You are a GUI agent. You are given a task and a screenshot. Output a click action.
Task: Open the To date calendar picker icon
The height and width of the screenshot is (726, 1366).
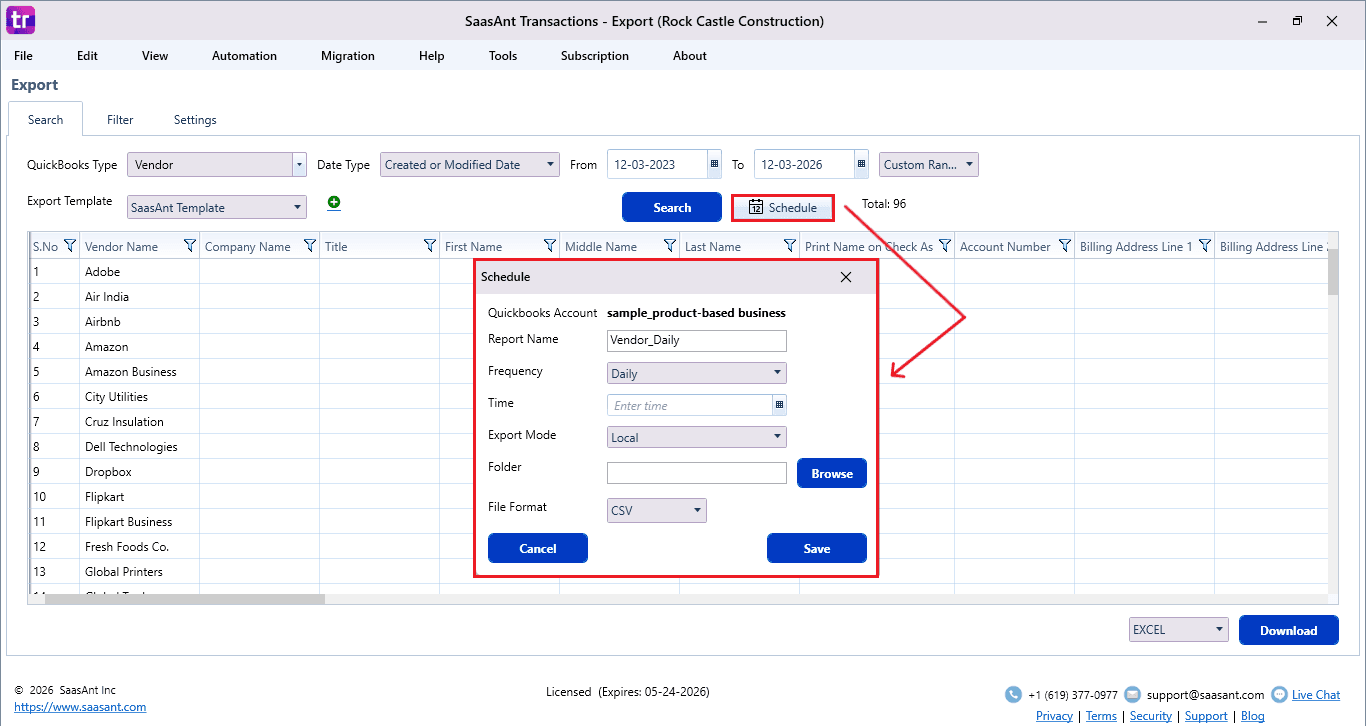pos(861,165)
